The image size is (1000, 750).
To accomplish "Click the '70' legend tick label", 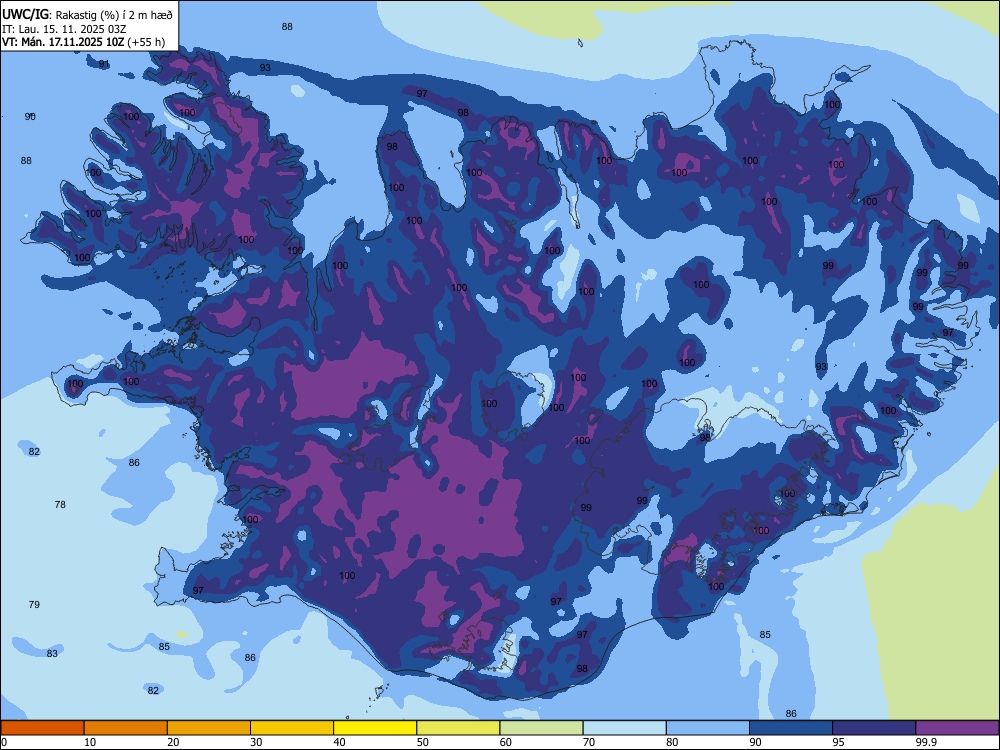I will click(x=589, y=742).
